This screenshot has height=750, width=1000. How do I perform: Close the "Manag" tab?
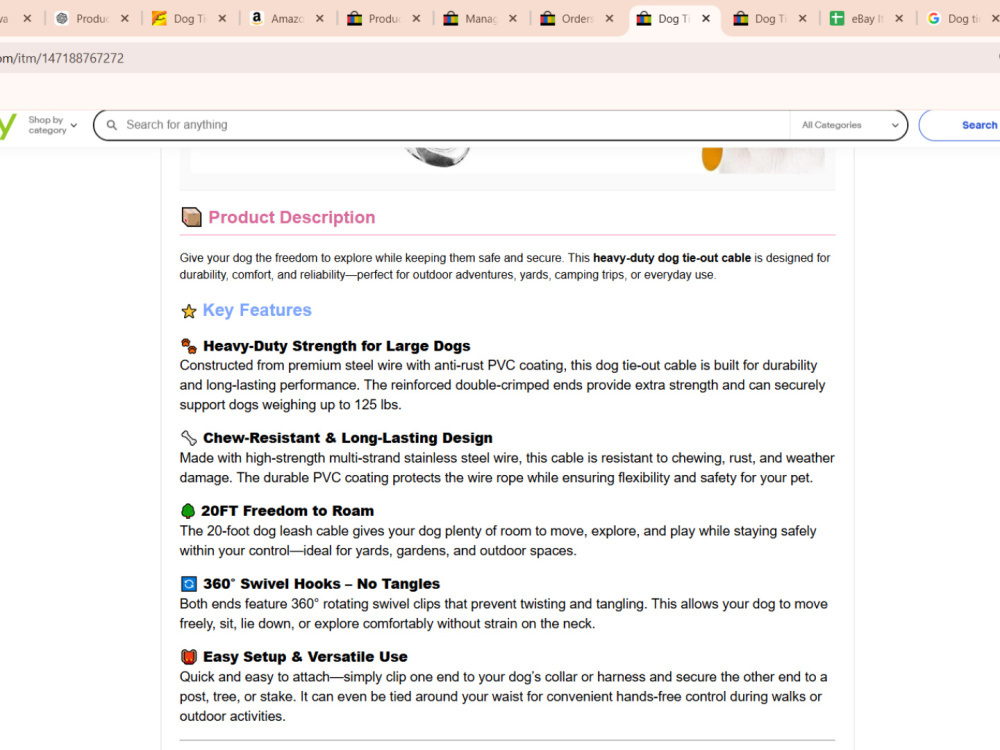(513, 19)
